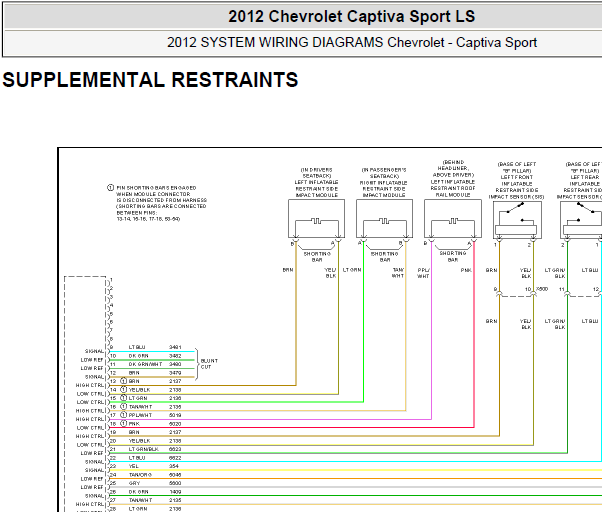Click the circled 1 marker on pin 15 row

click(124, 398)
